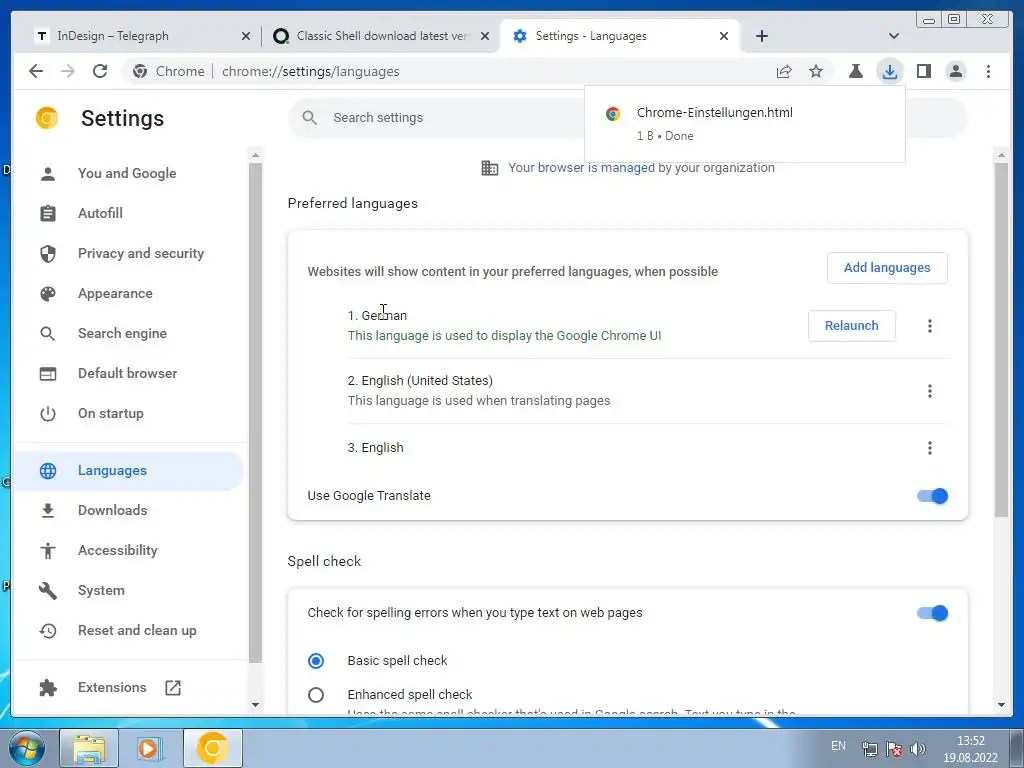The height and width of the screenshot is (768, 1024).
Task: Open the network tray icon
Action: coord(869,748)
